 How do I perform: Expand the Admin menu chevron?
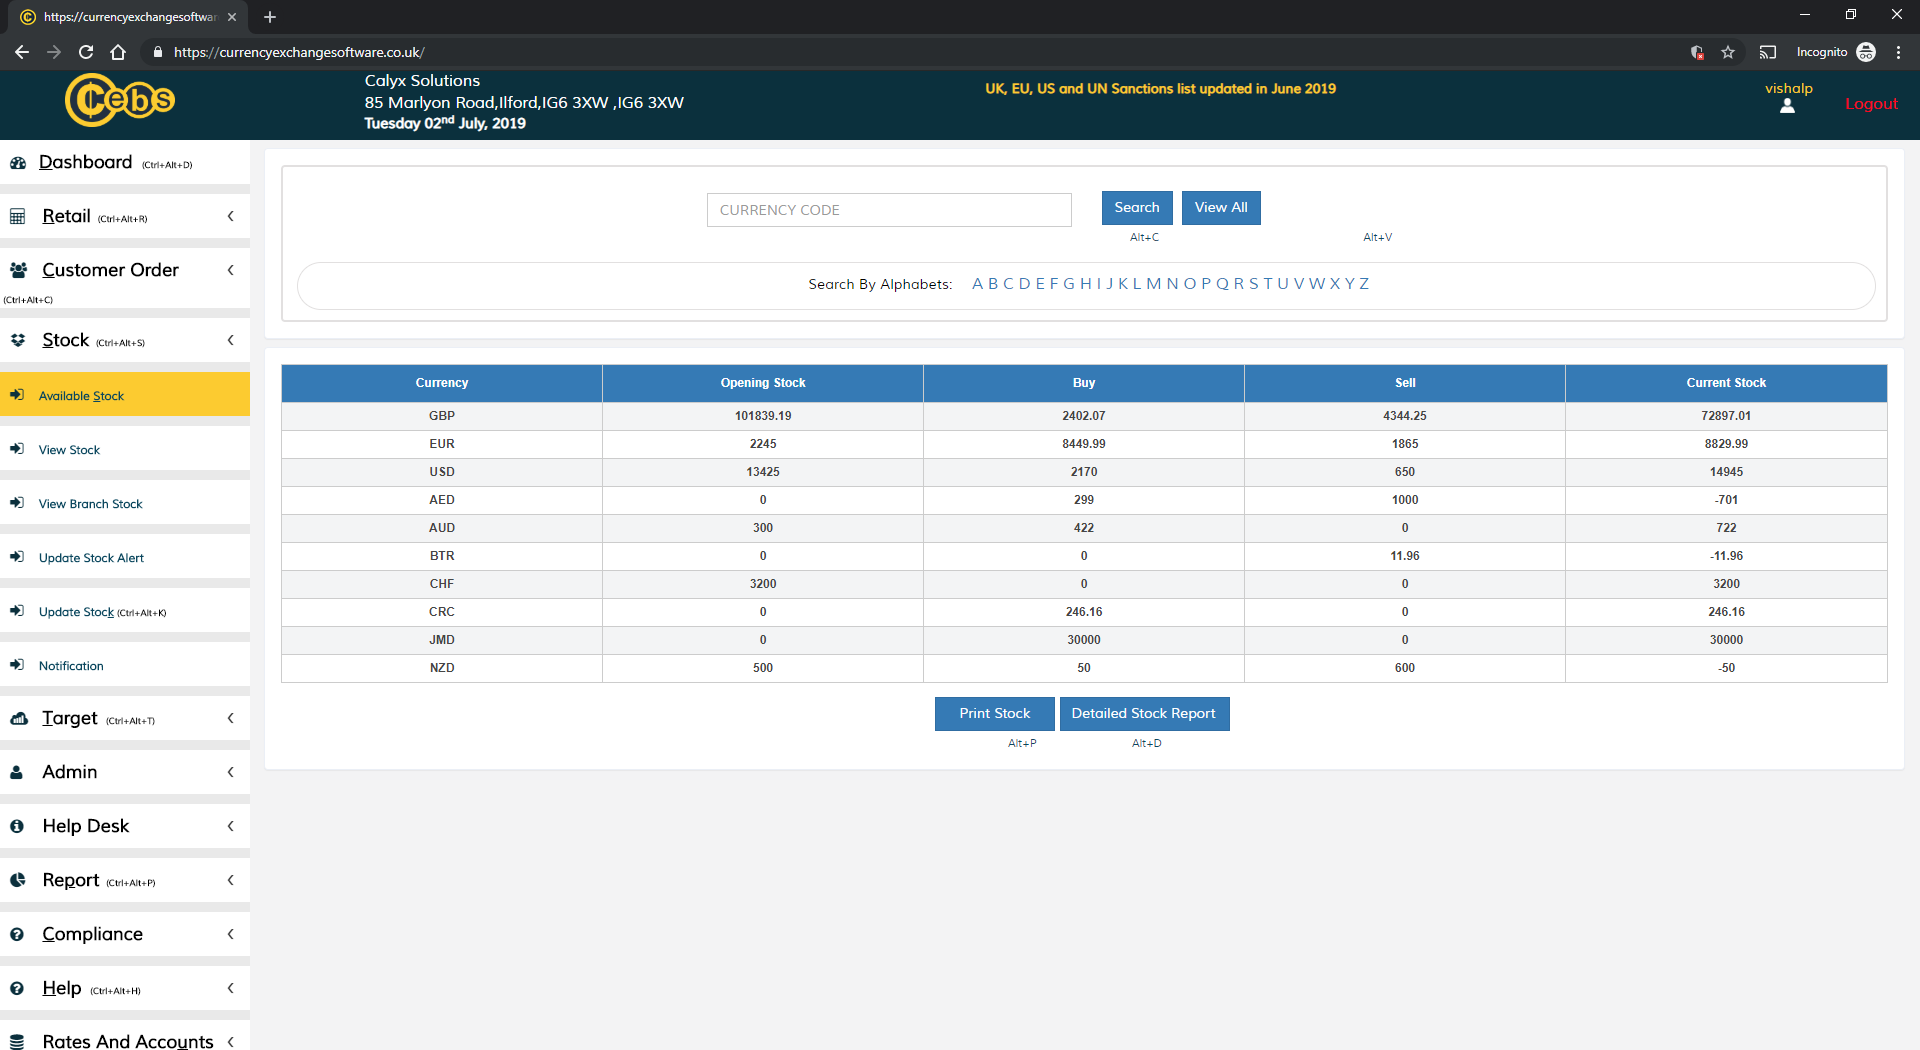[x=231, y=773]
